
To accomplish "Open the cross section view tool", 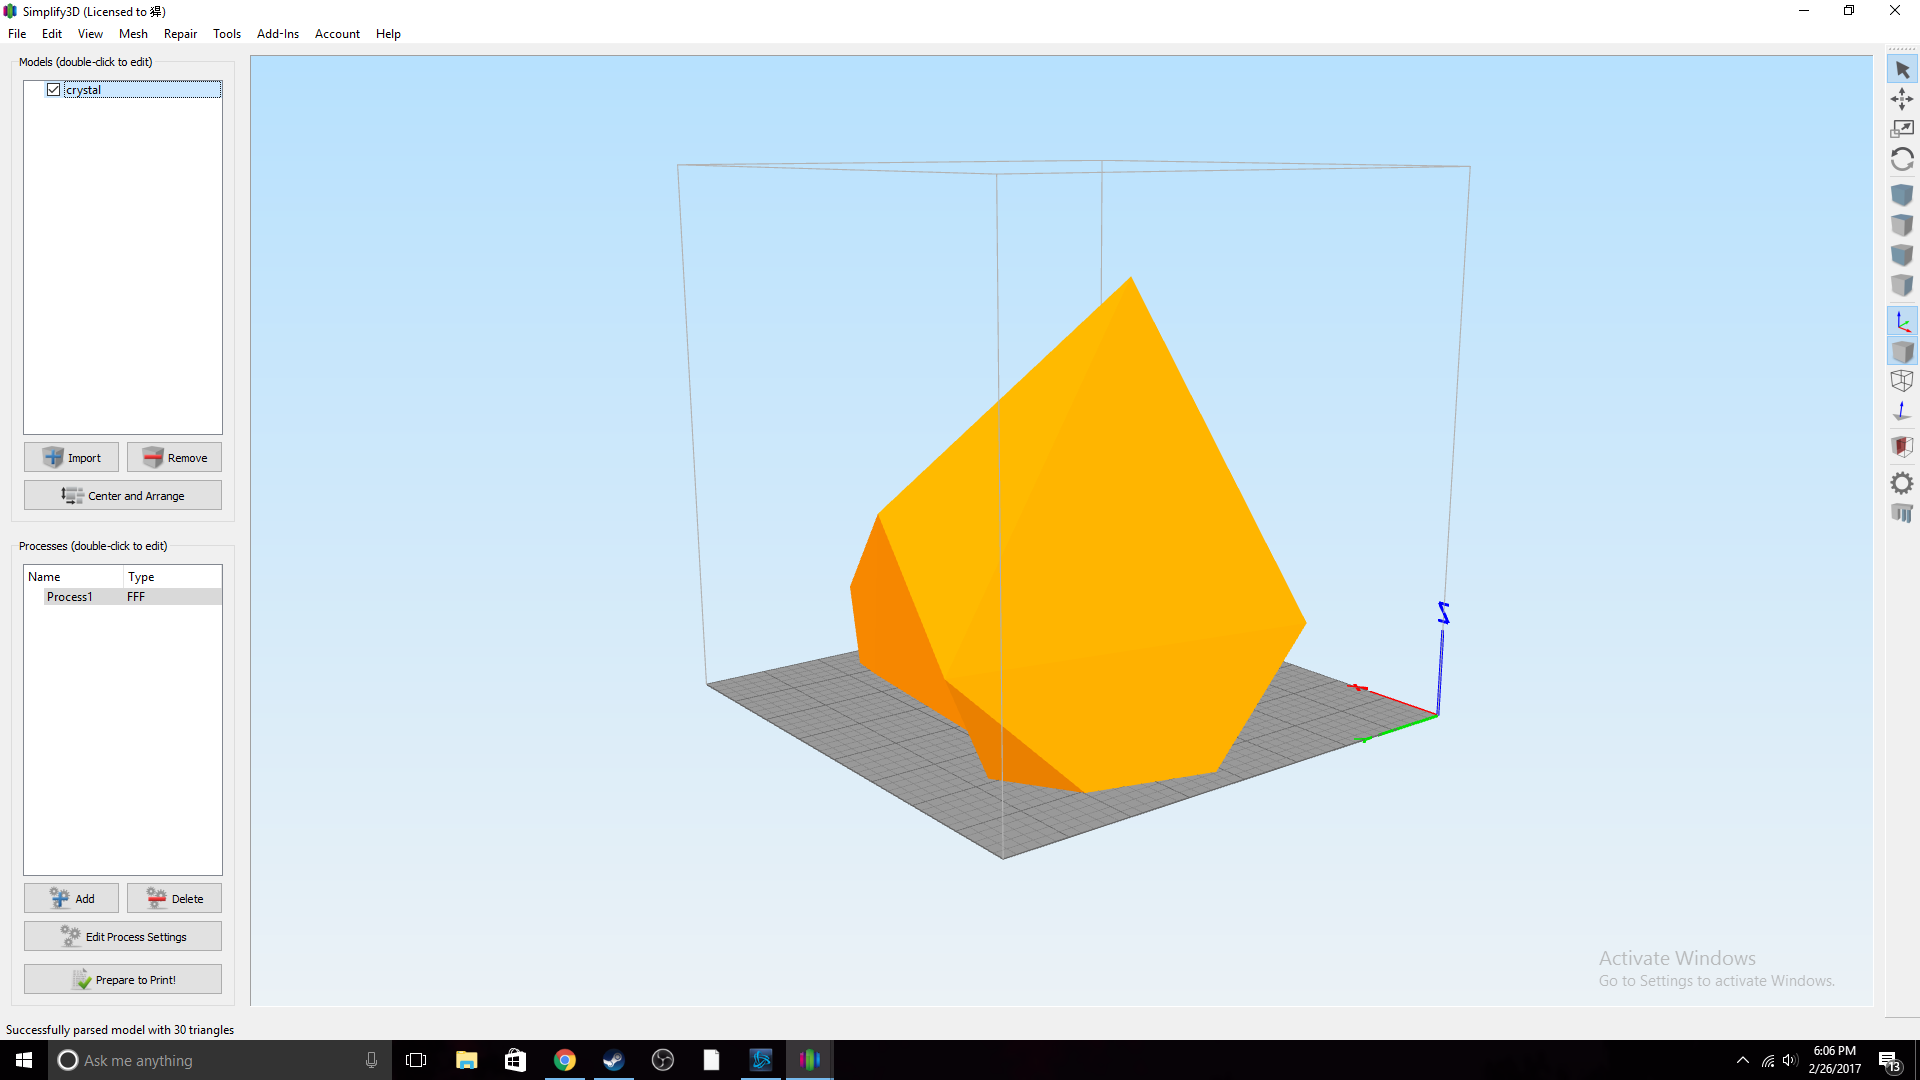I will [x=1902, y=447].
